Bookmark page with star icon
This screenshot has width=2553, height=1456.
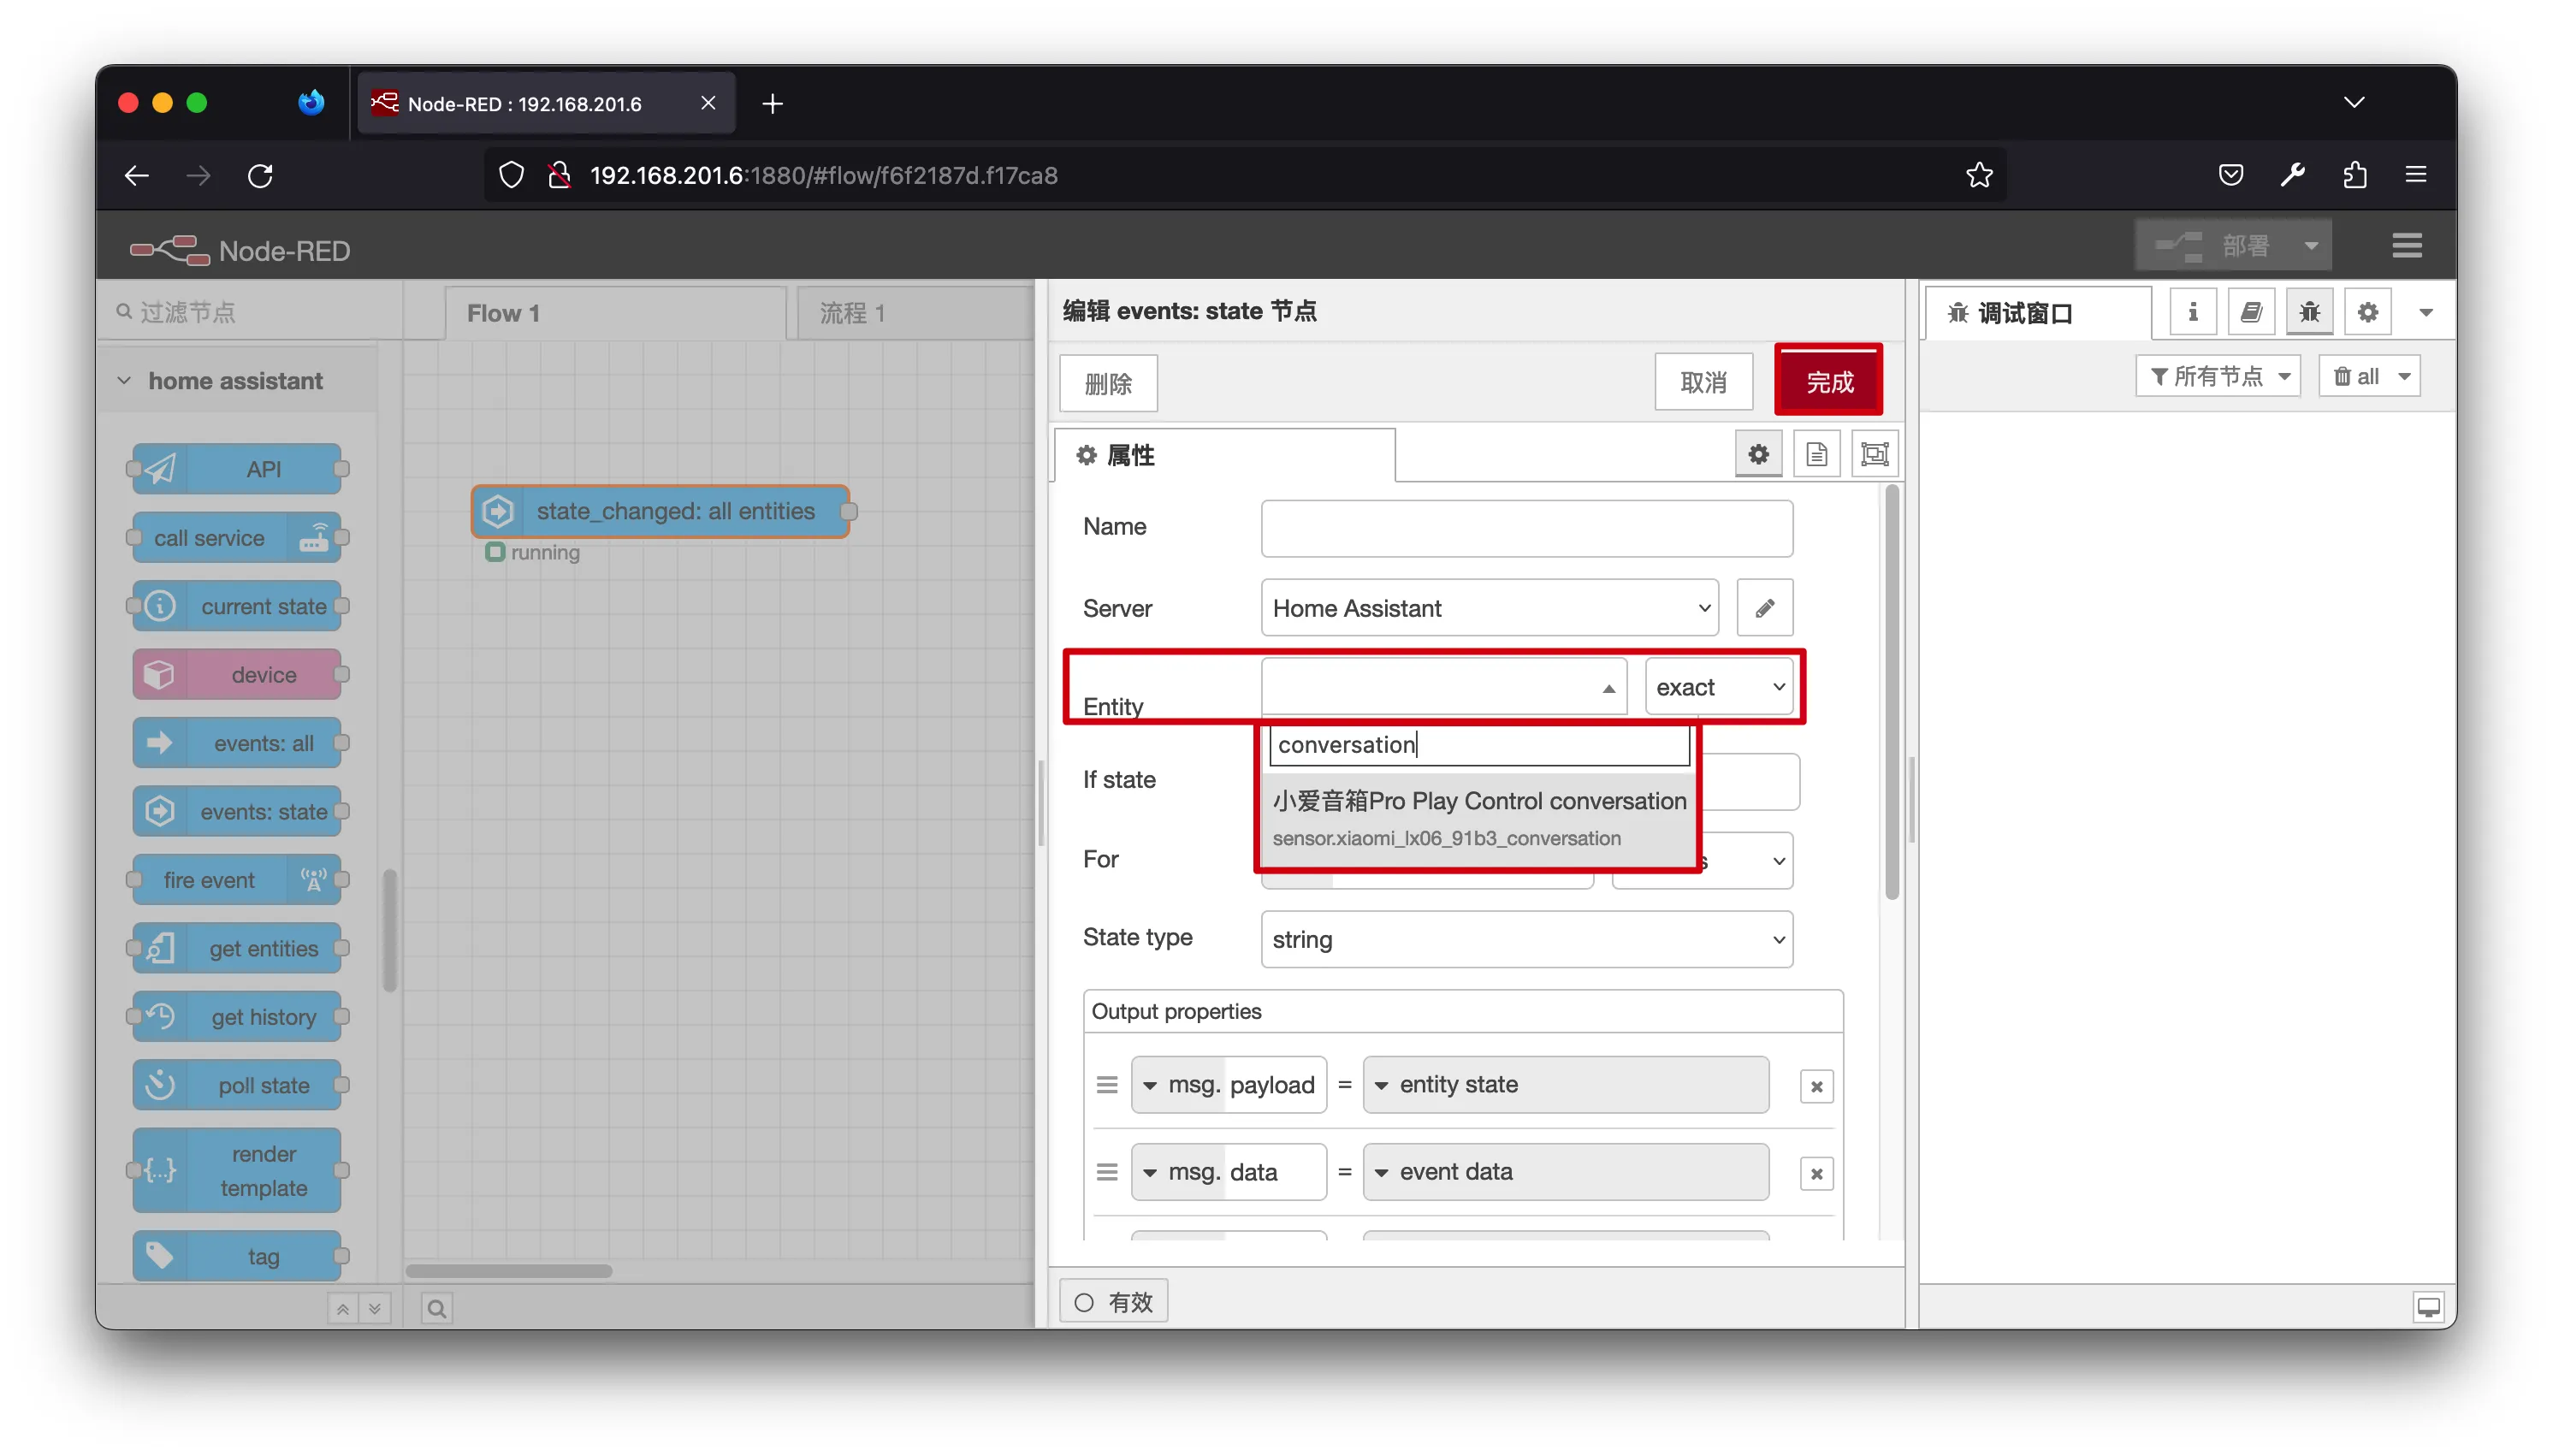[1979, 176]
